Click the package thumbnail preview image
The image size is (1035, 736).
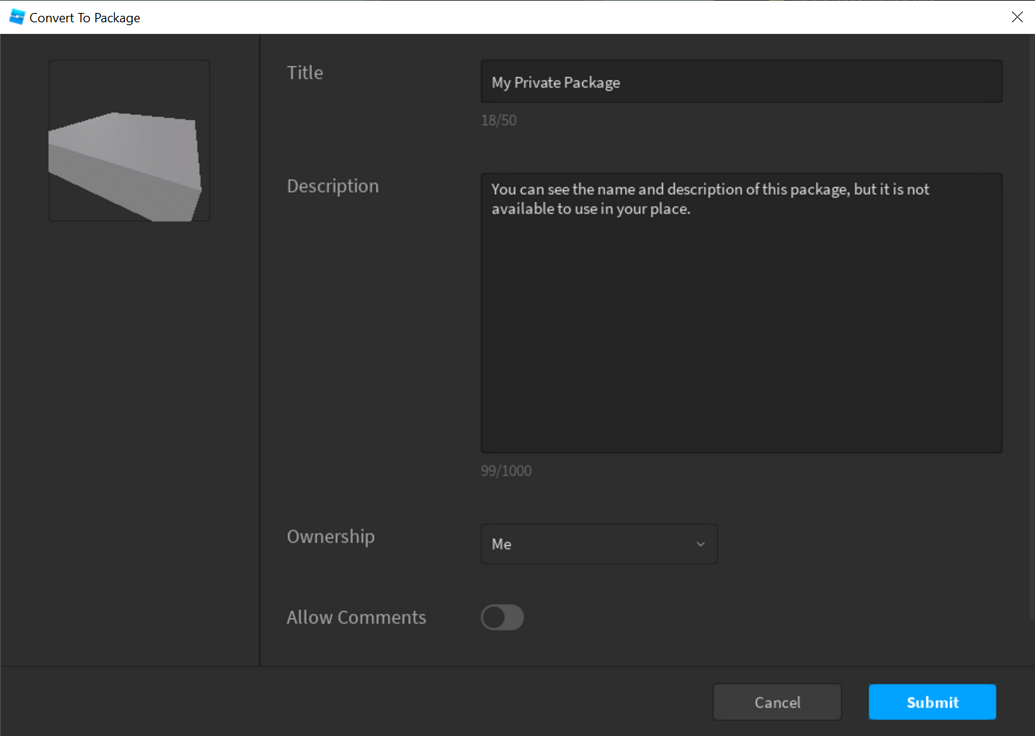pos(128,140)
